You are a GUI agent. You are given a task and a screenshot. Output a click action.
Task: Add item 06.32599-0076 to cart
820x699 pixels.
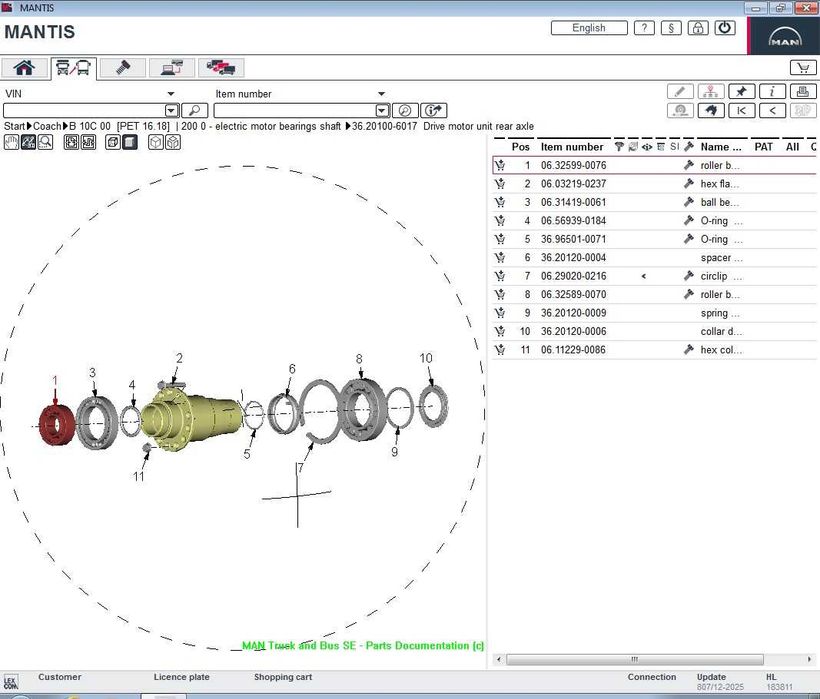(500, 165)
